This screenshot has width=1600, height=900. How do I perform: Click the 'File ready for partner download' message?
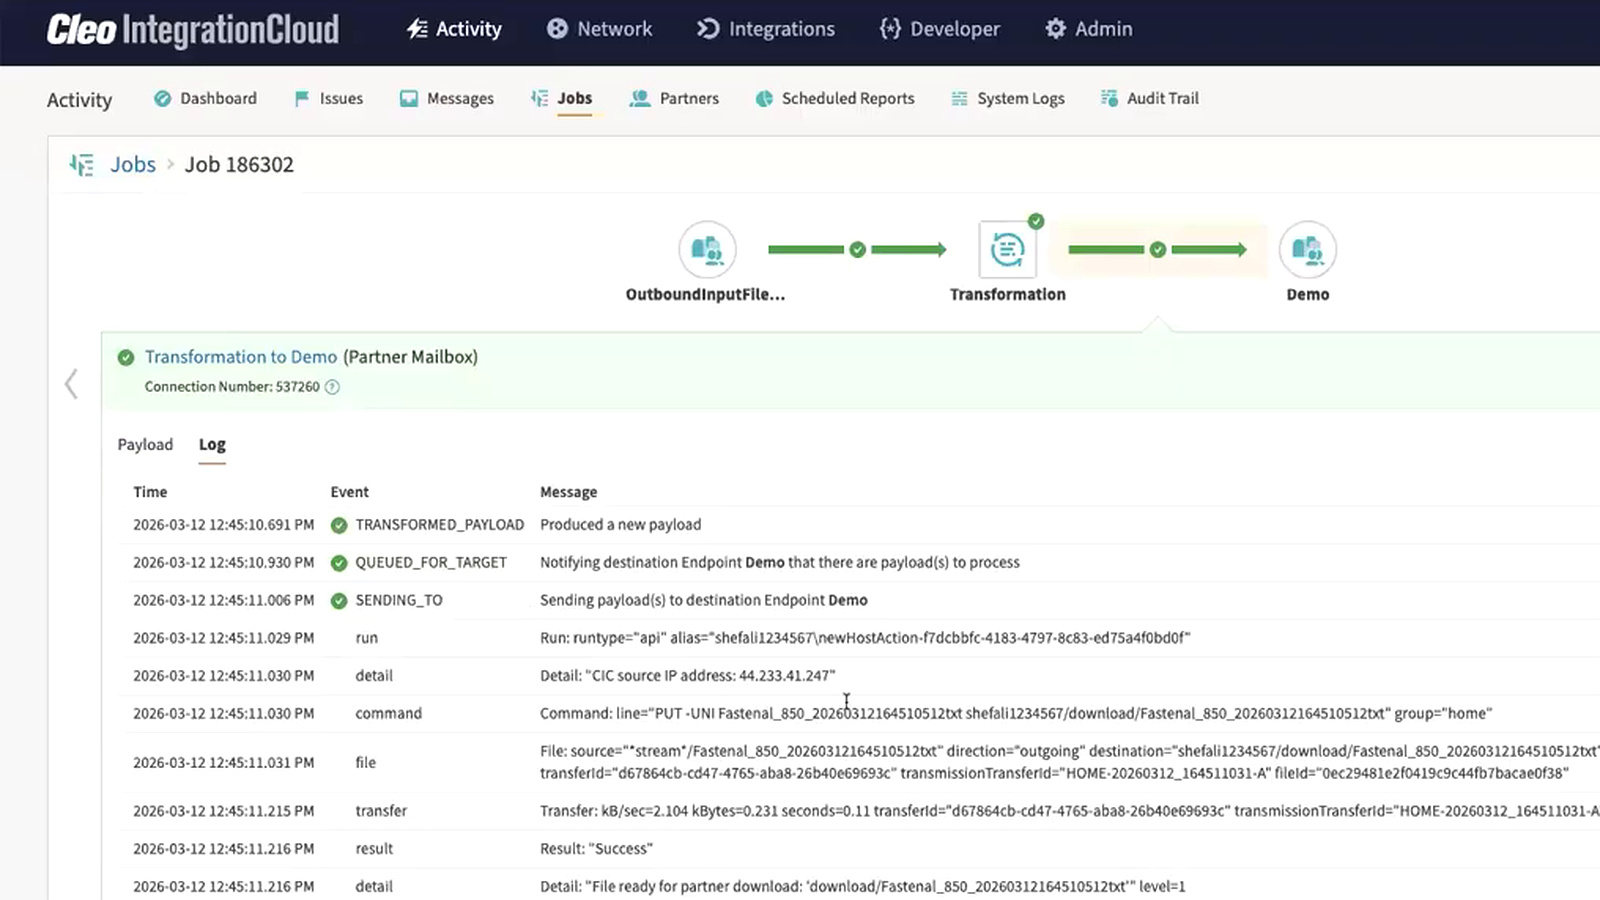tap(863, 886)
